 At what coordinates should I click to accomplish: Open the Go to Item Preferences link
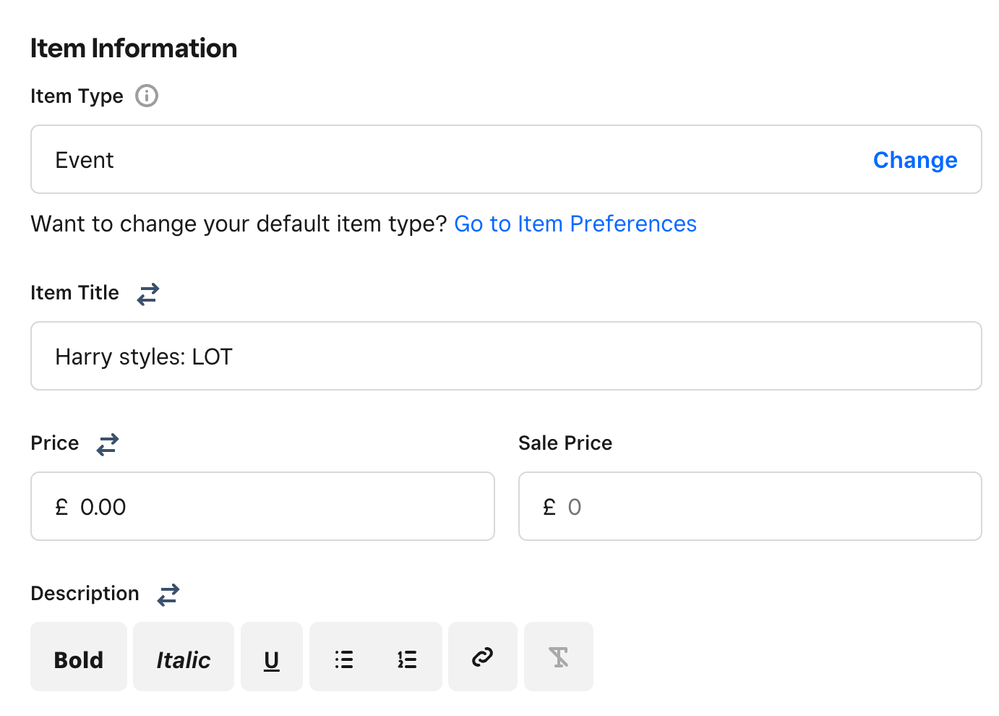(575, 224)
